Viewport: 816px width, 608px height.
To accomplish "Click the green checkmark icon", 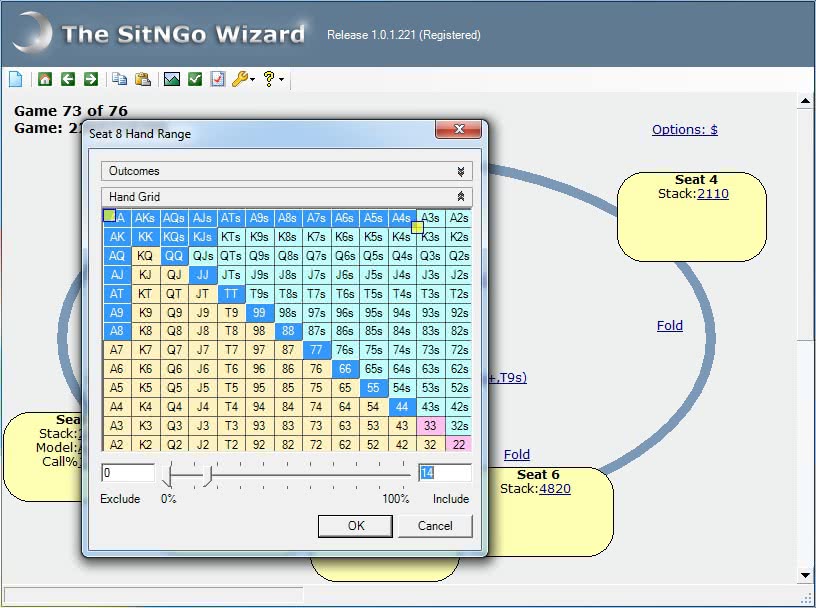I will coord(195,79).
